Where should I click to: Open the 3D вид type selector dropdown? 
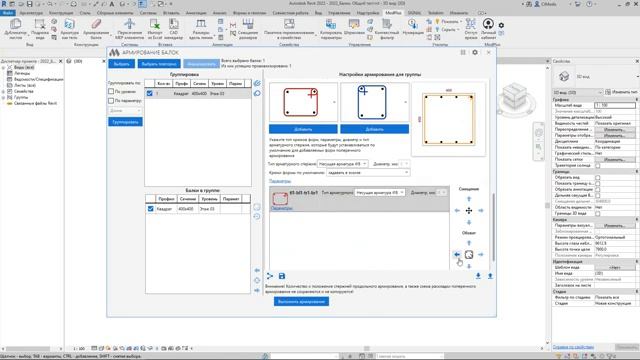[578, 92]
